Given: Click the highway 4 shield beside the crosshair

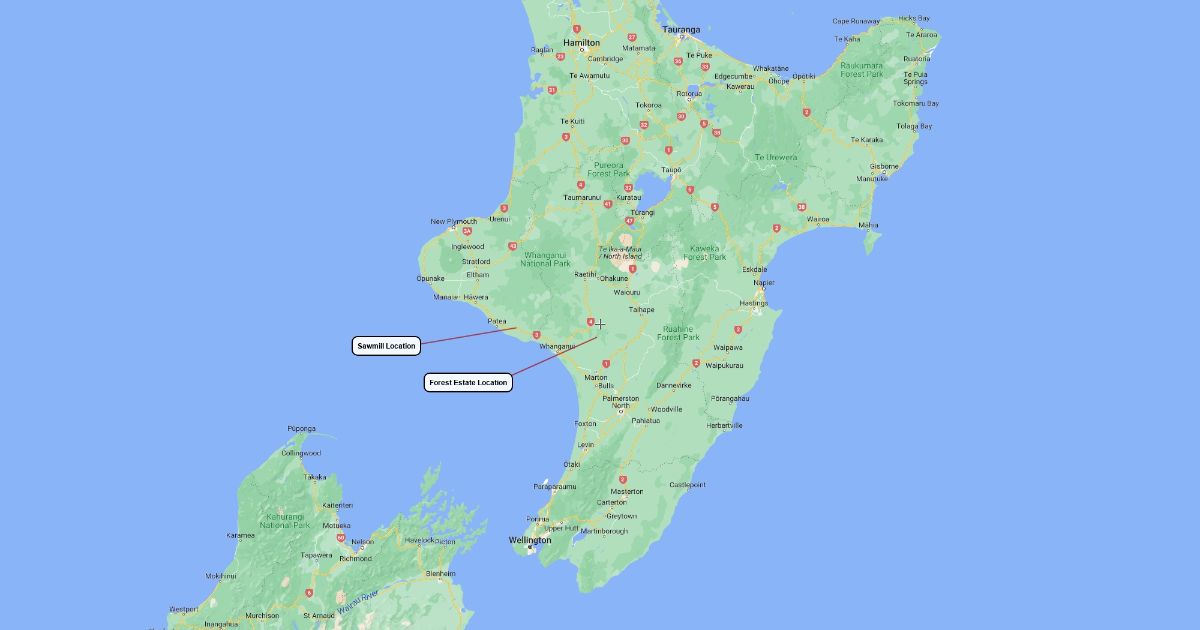Looking at the screenshot, I should click(590, 321).
